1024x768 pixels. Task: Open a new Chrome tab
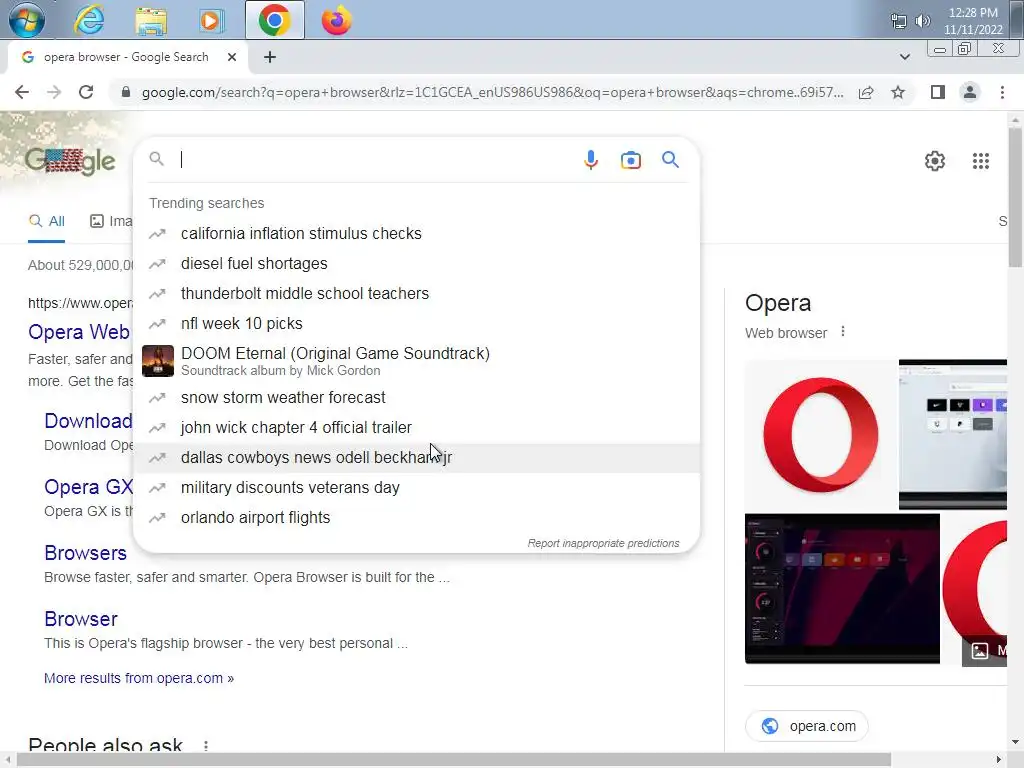click(270, 57)
